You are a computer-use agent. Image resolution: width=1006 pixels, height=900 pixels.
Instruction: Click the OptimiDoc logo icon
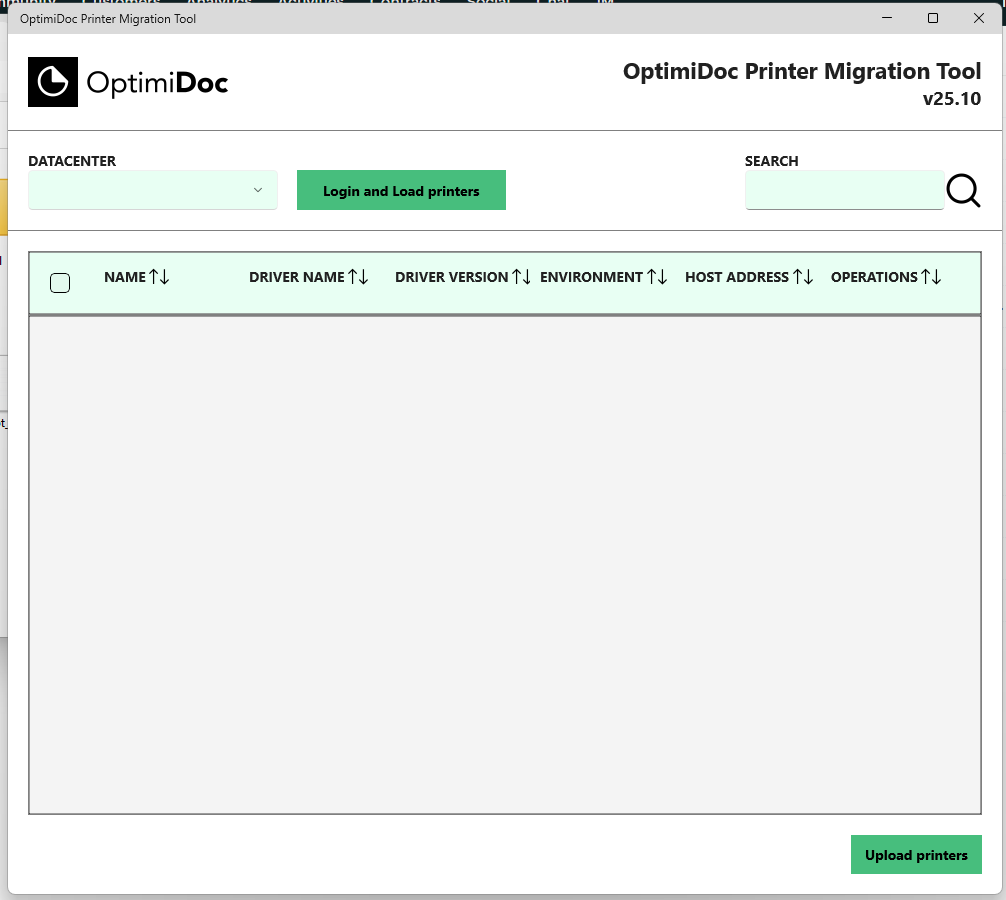coord(53,82)
